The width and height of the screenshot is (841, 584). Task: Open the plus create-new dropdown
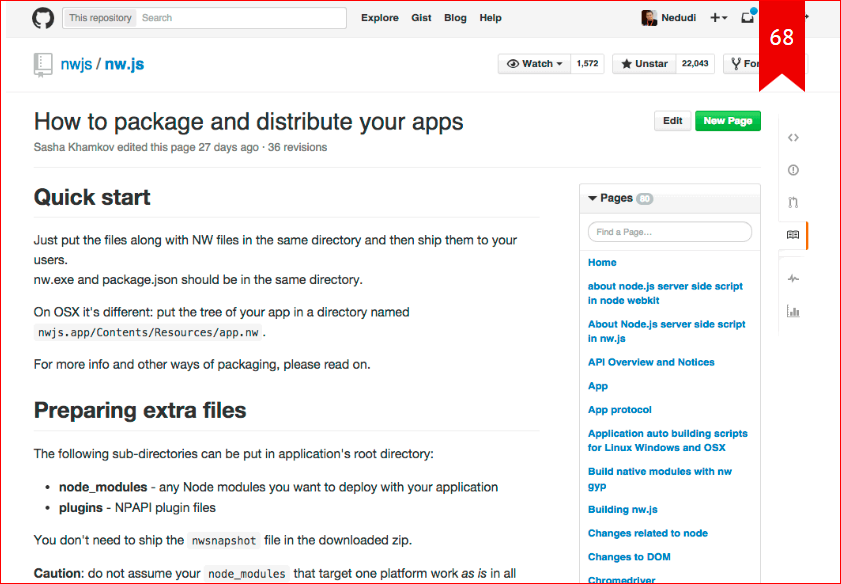point(718,18)
